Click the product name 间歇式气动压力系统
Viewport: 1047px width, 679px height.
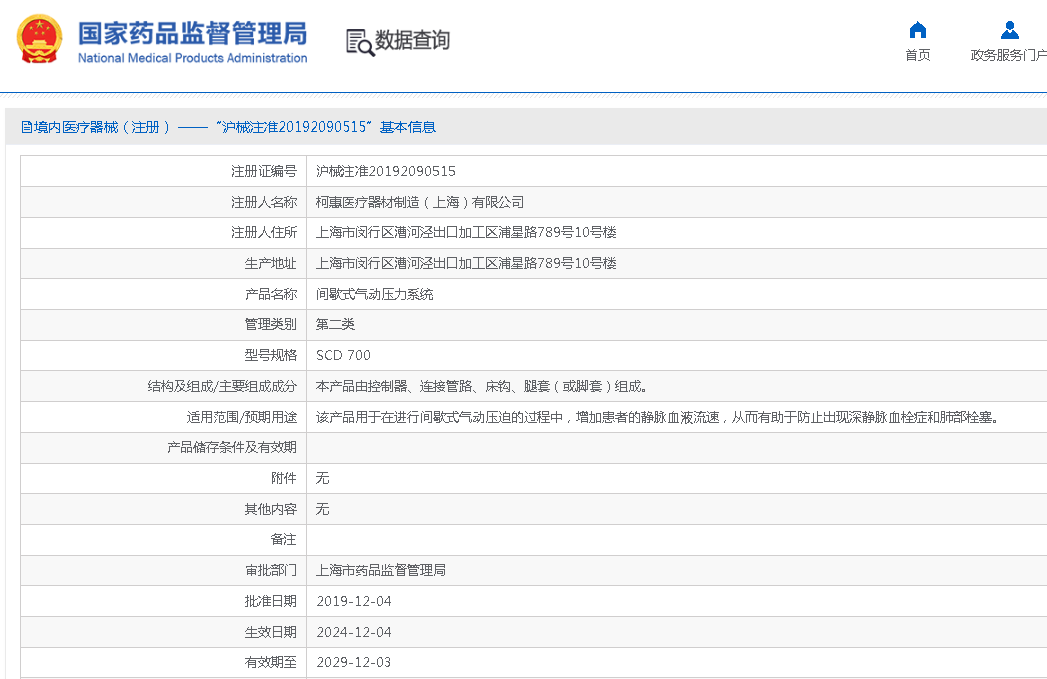(x=374, y=294)
